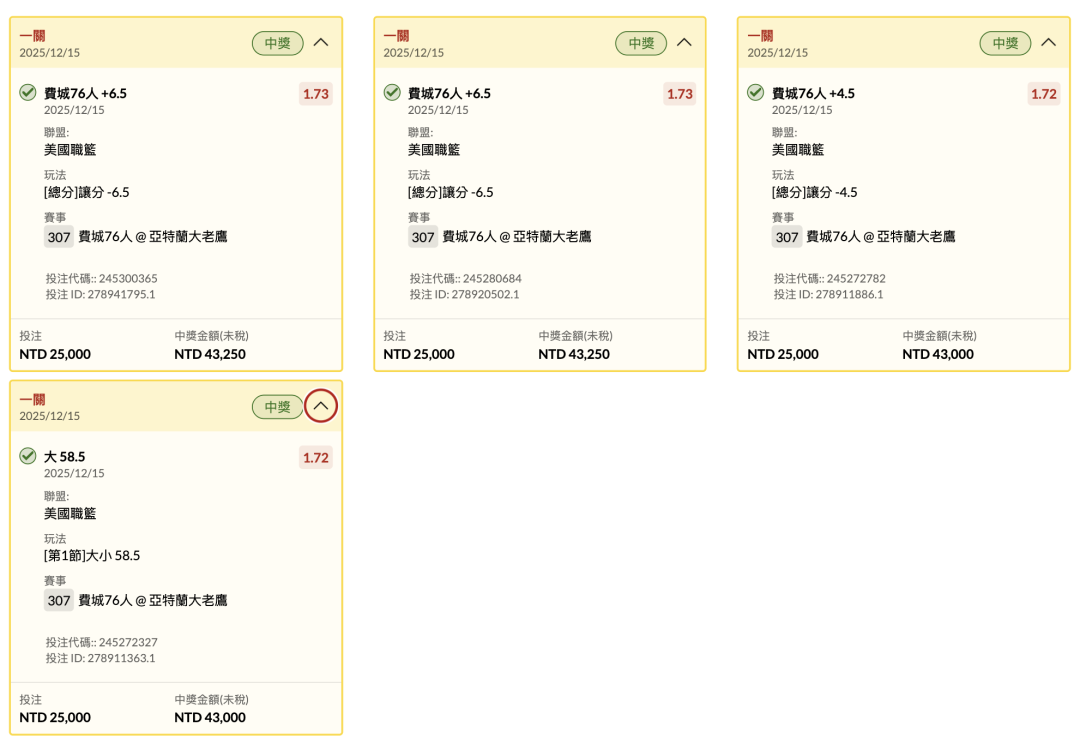Collapse card with bet code 245280684
The width and height of the screenshot is (1080, 738).
pos(684,43)
